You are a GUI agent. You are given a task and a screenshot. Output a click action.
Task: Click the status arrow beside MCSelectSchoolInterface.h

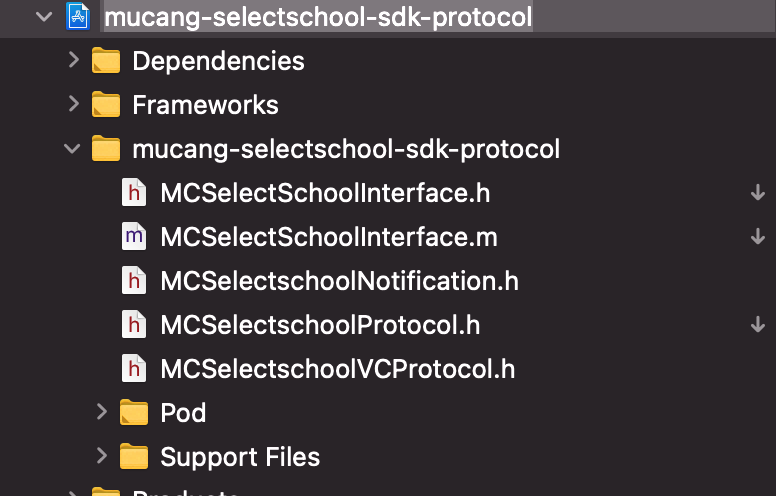click(x=758, y=192)
